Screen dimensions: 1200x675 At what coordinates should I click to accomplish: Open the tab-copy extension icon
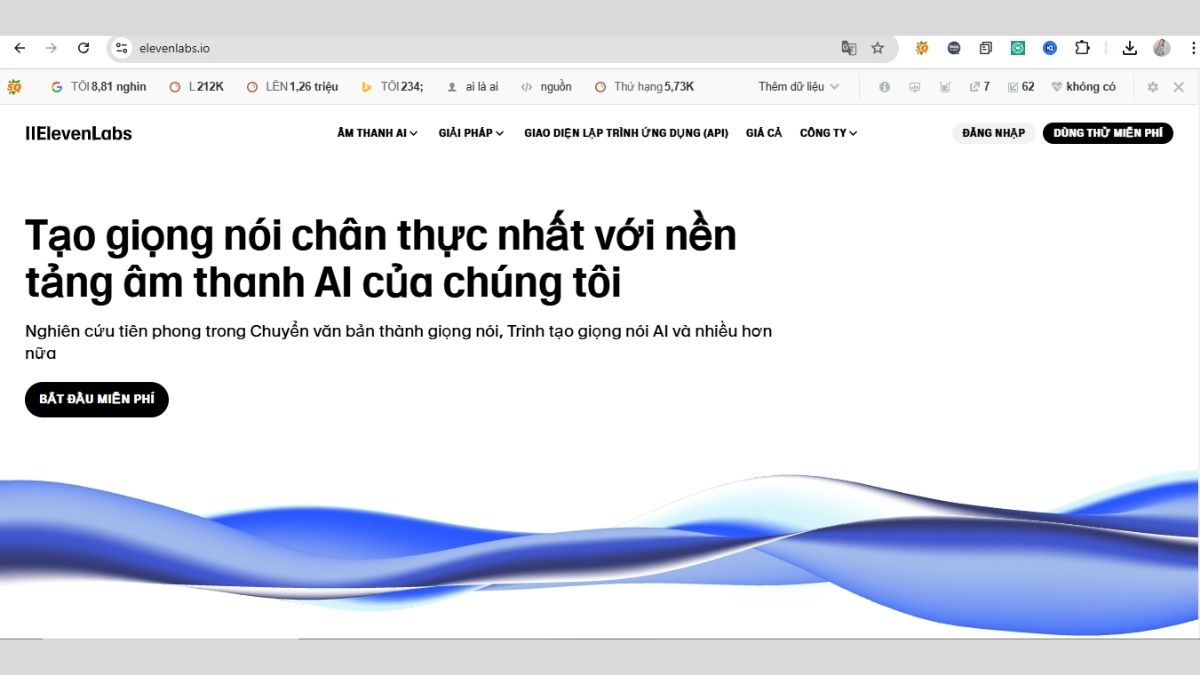click(986, 48)
